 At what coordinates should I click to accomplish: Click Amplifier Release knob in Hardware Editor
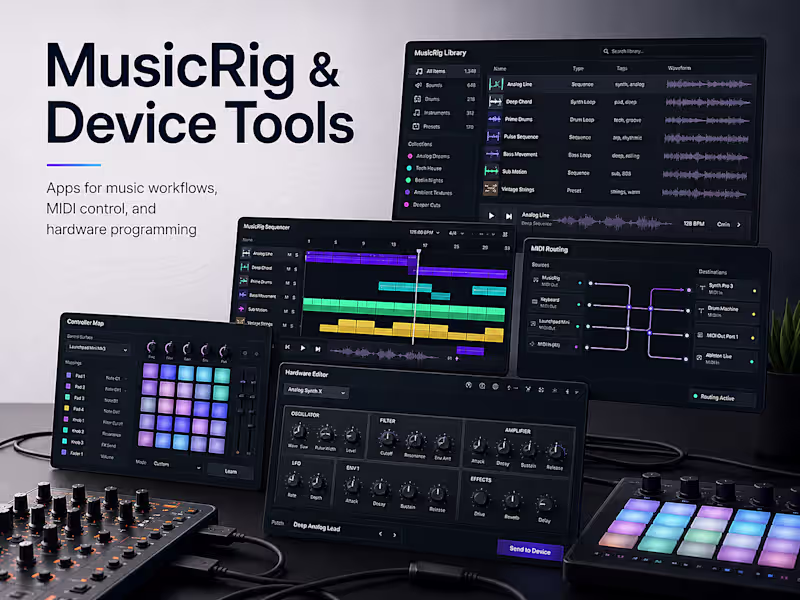pos(555,452)
